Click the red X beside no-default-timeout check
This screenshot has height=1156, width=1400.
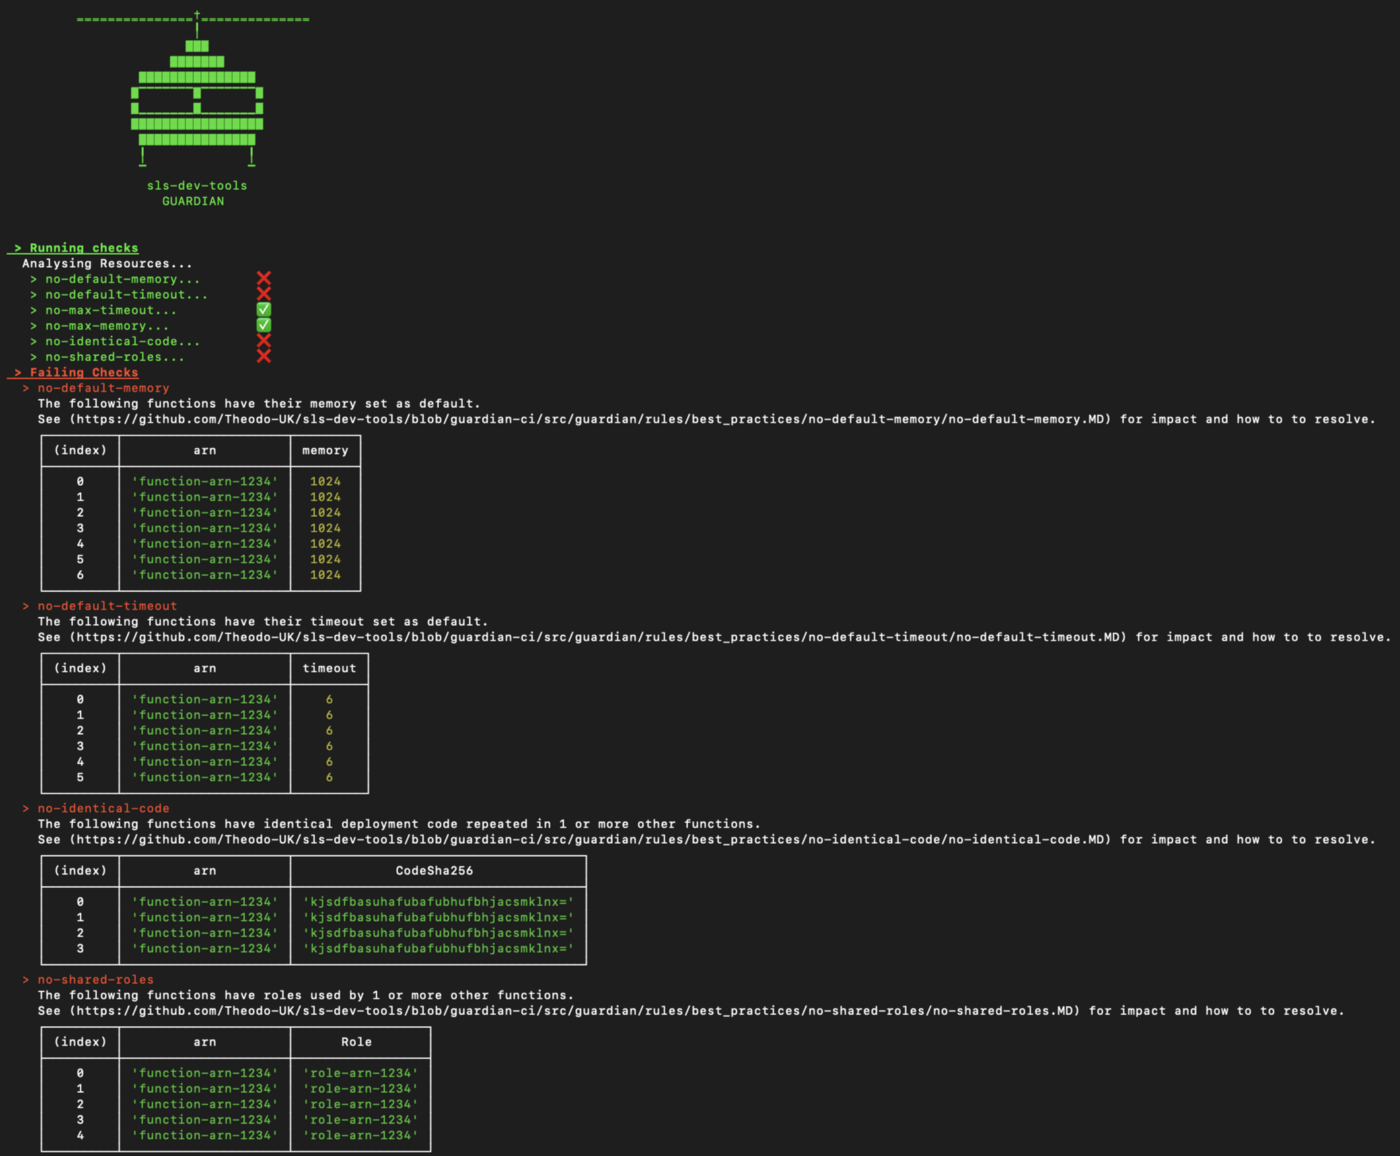(263, 294)
